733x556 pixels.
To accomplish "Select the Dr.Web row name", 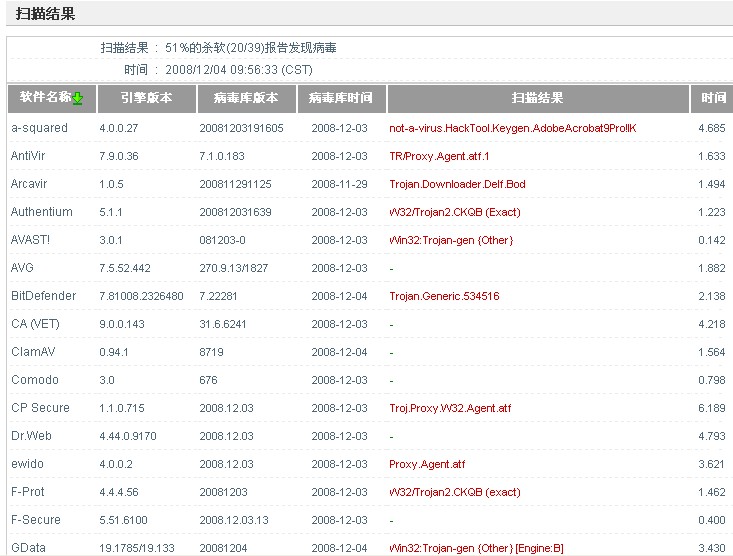I will tap(31, 436).
